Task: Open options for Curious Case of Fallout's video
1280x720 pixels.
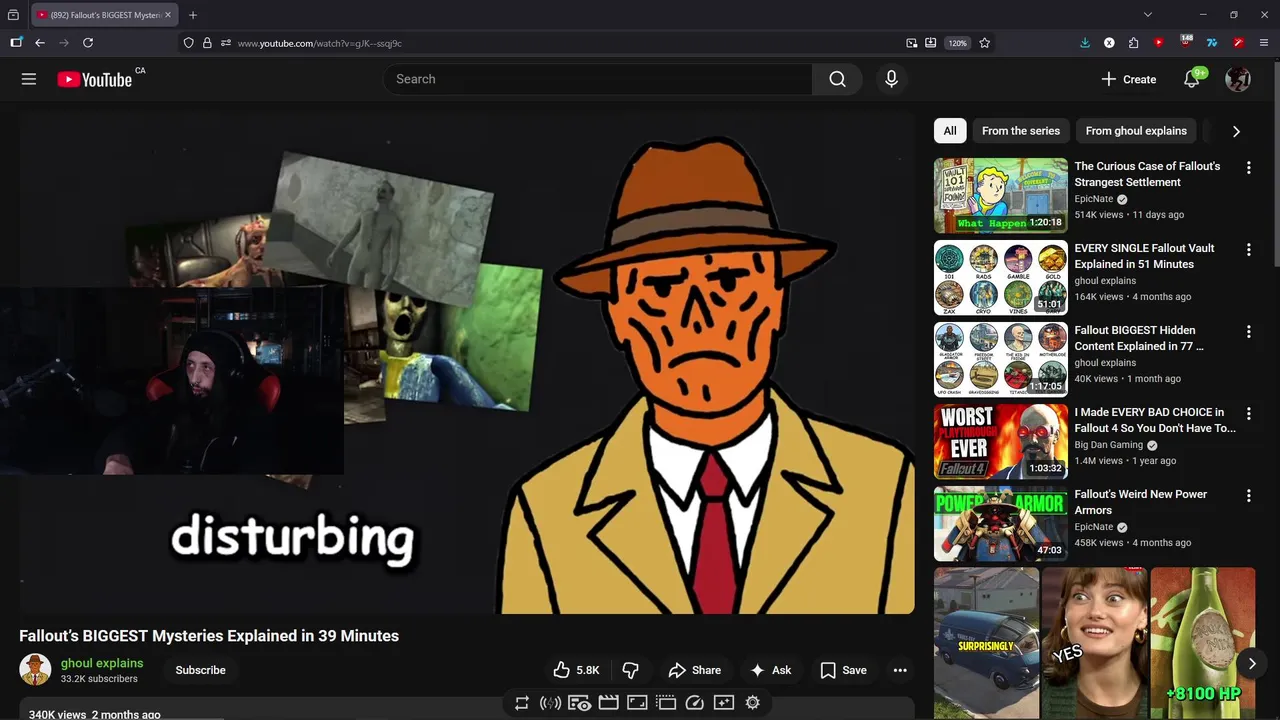Action: 1248,168
